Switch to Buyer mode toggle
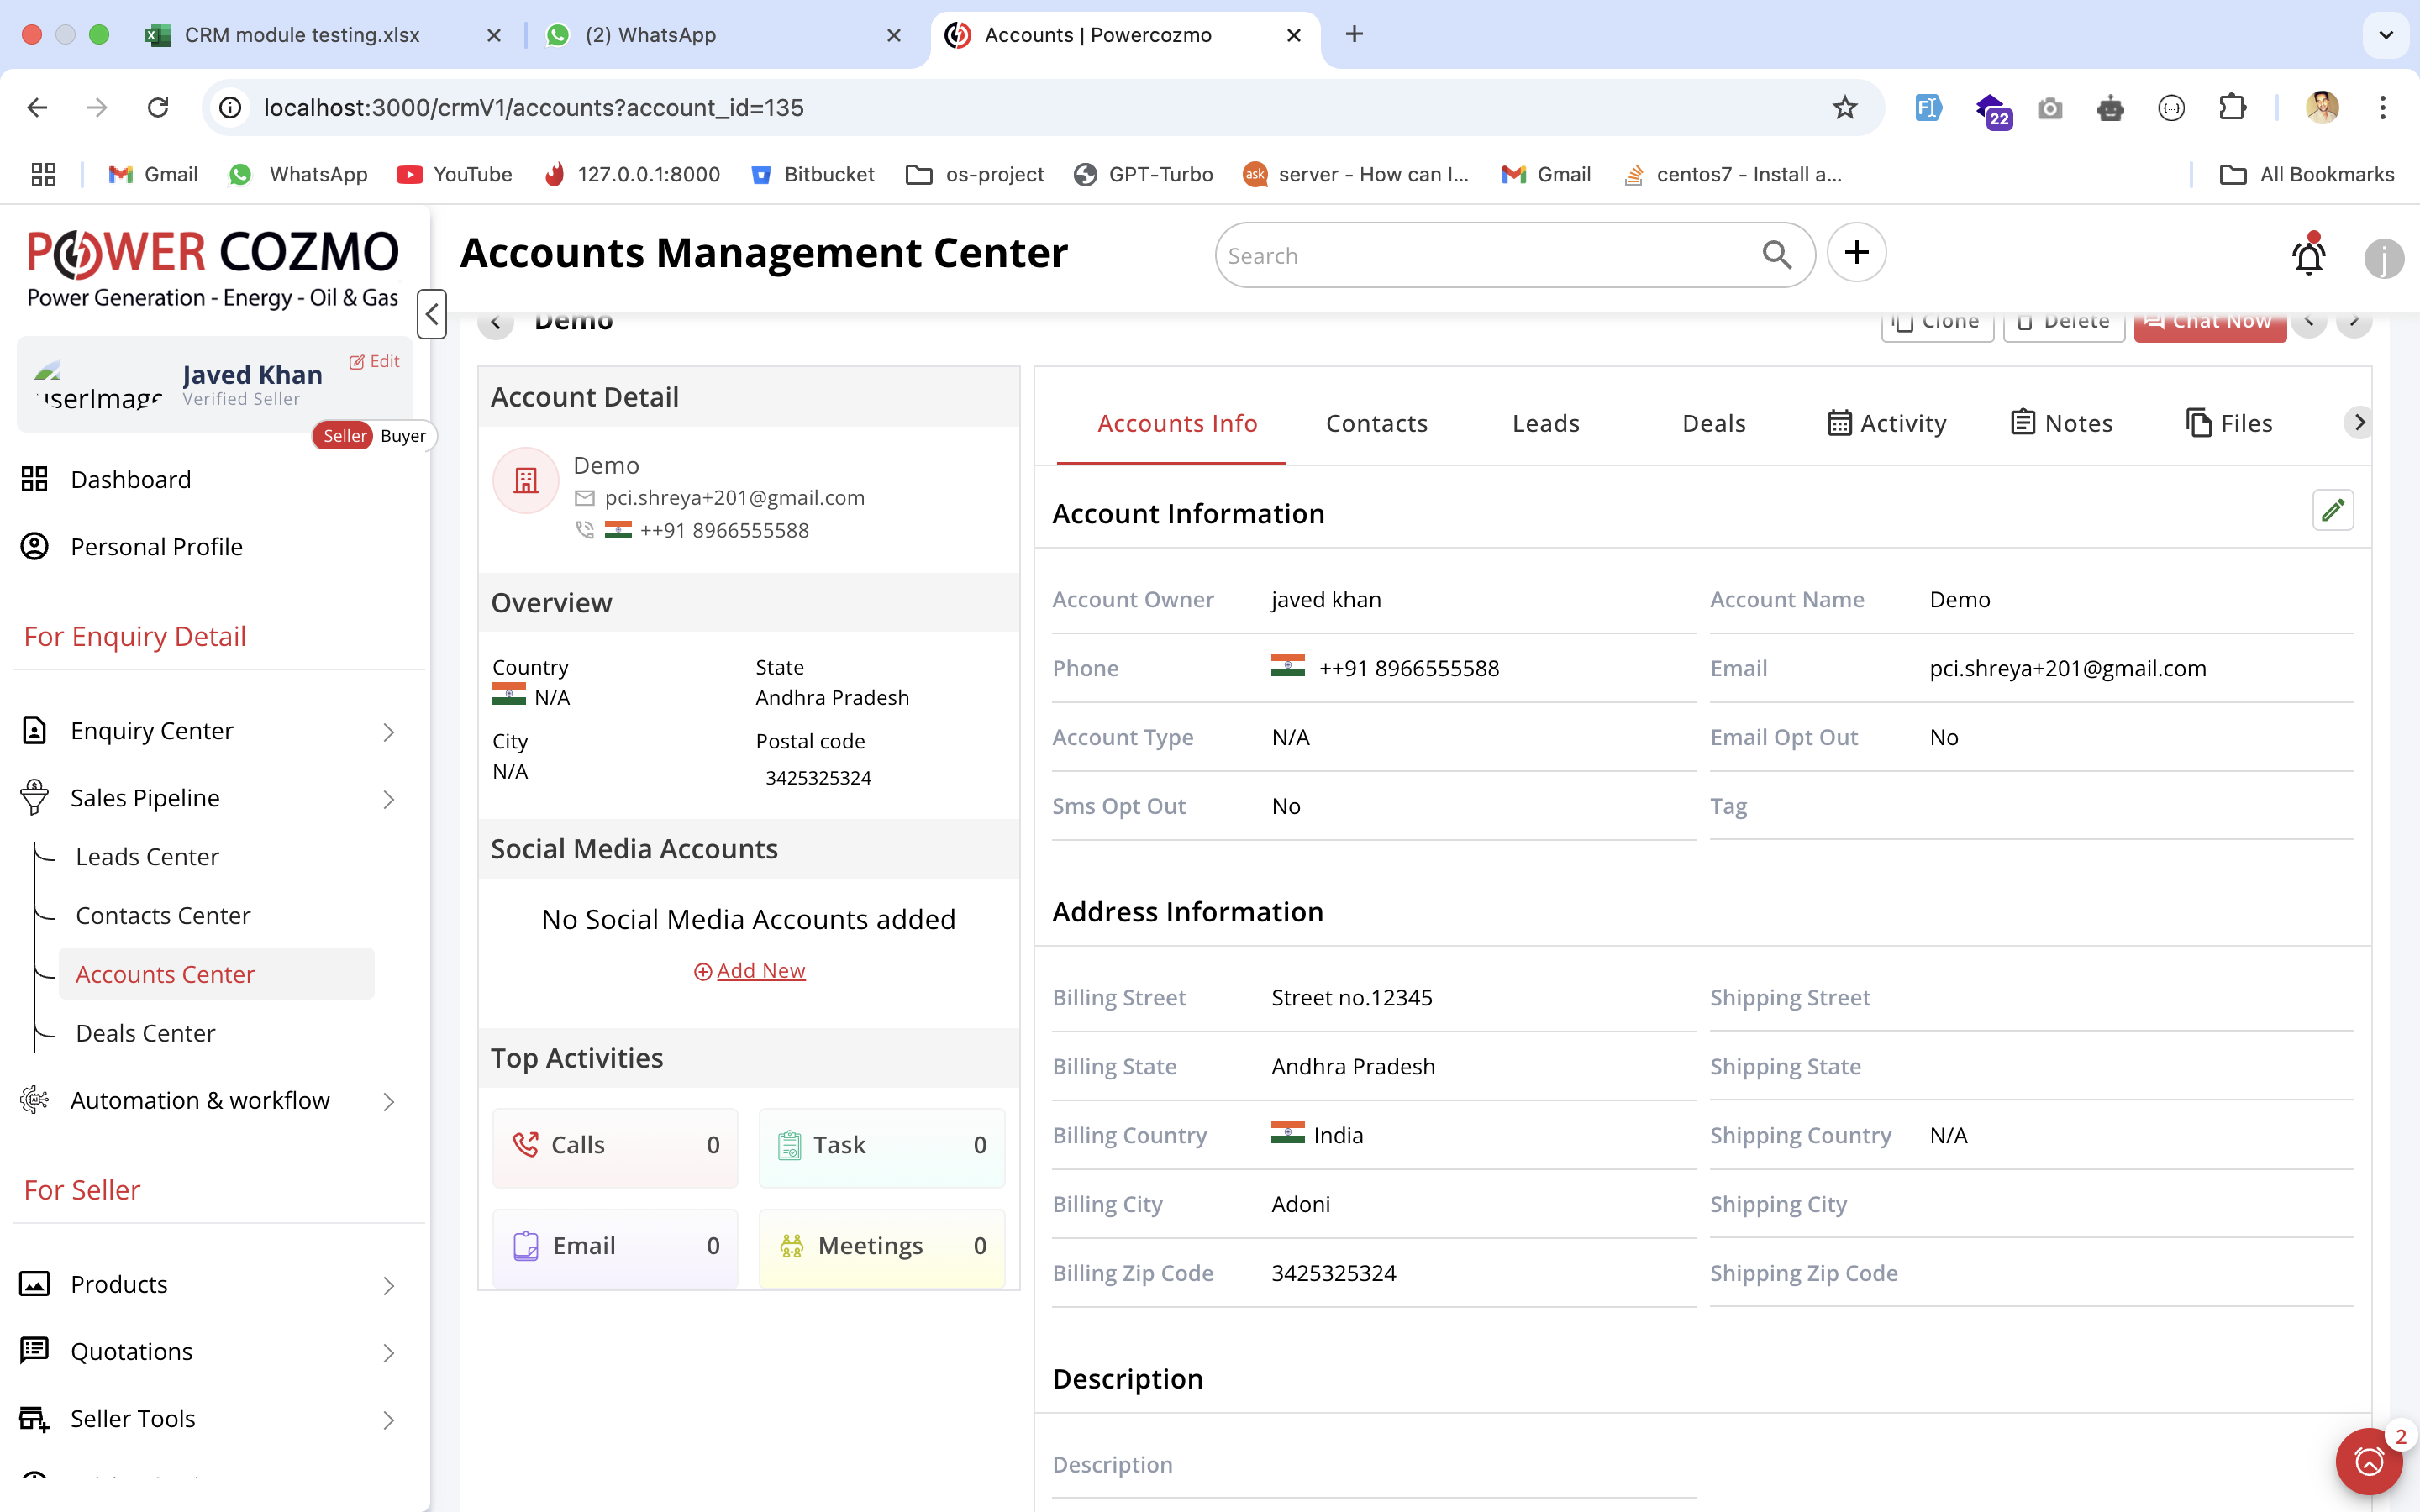Image resolution: width=2420 pixels, height=1512 pixels. (x=403, y=436)
